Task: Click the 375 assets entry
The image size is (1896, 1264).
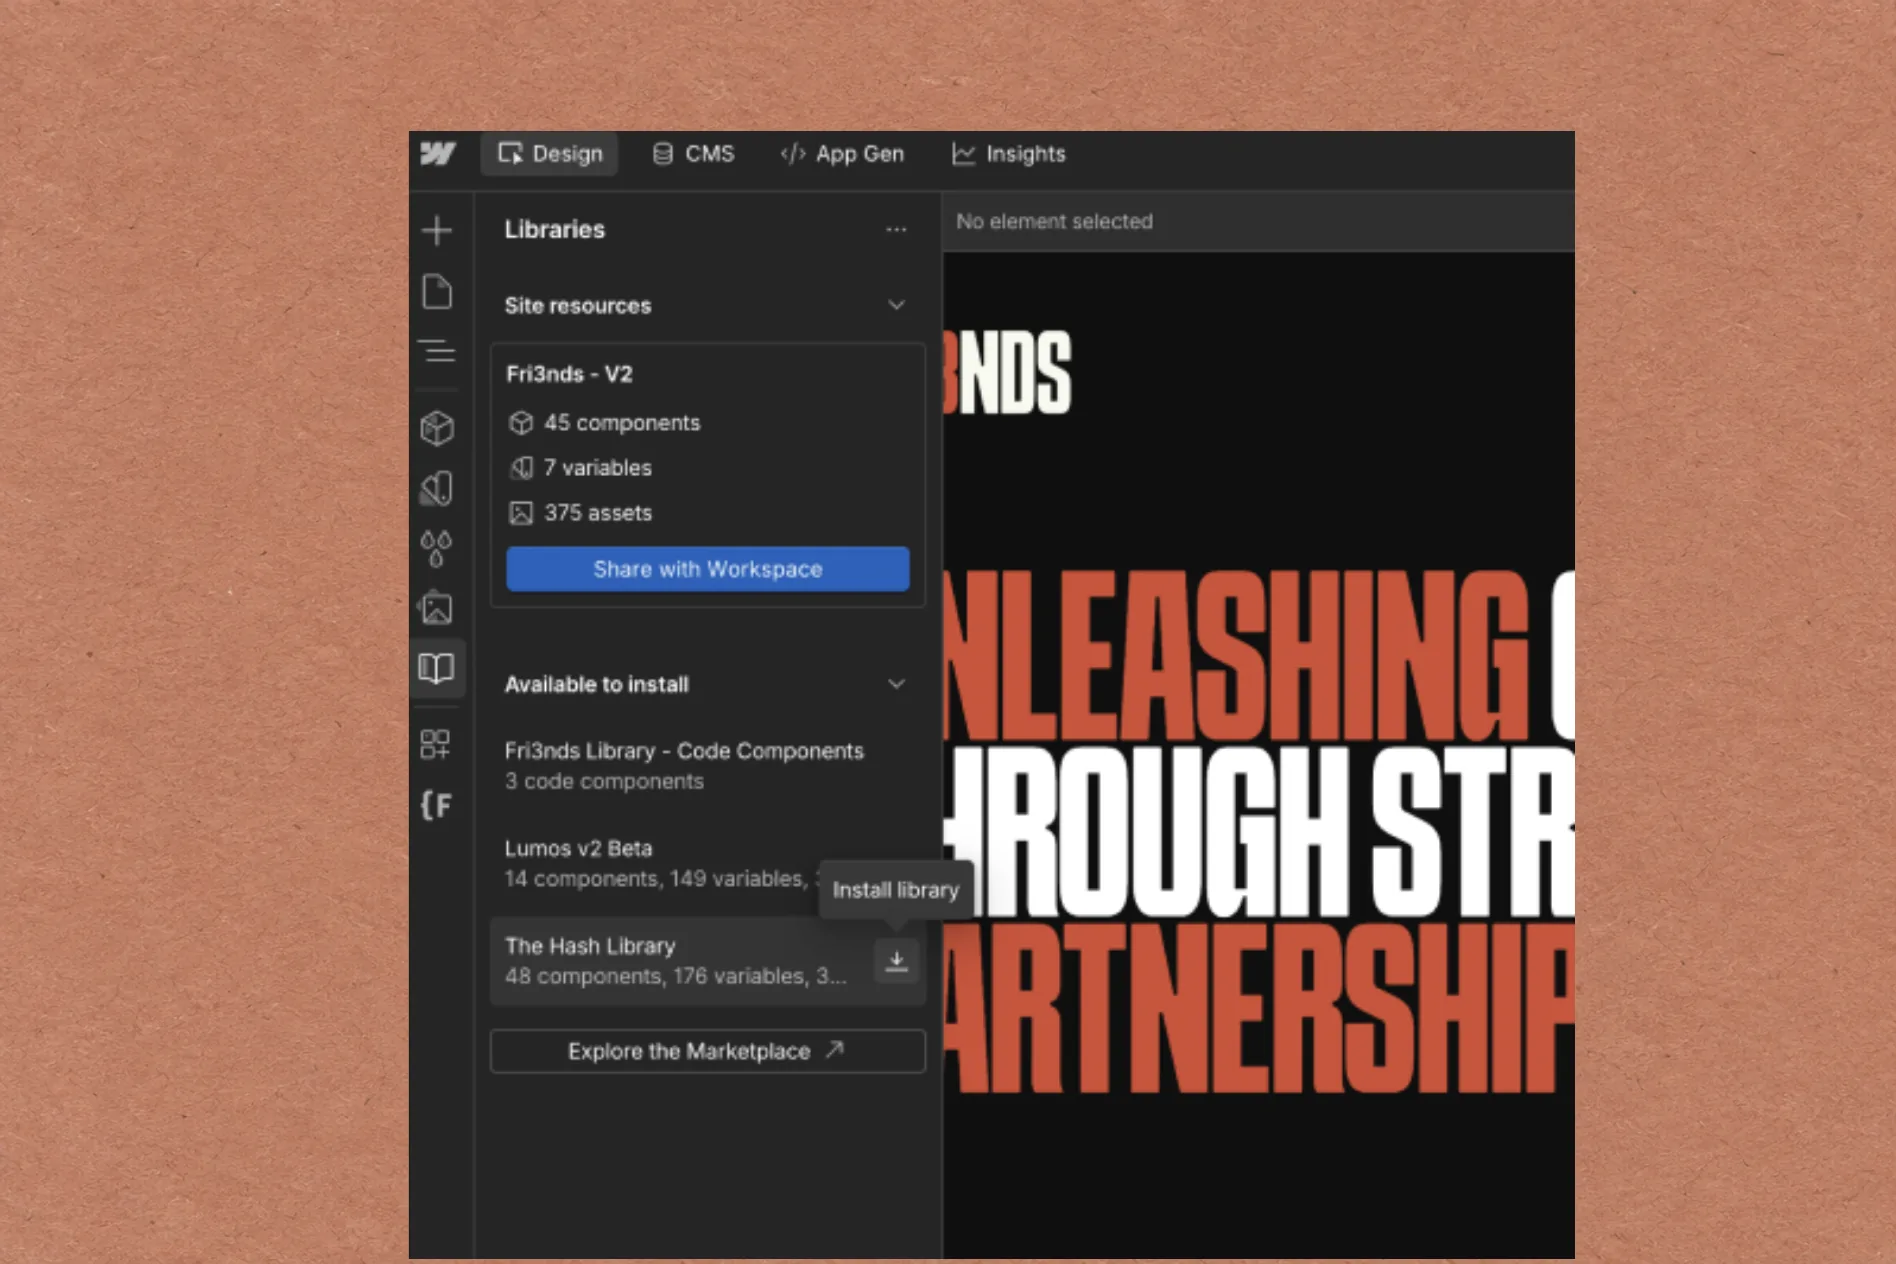Action: click(x=581, y=513)
